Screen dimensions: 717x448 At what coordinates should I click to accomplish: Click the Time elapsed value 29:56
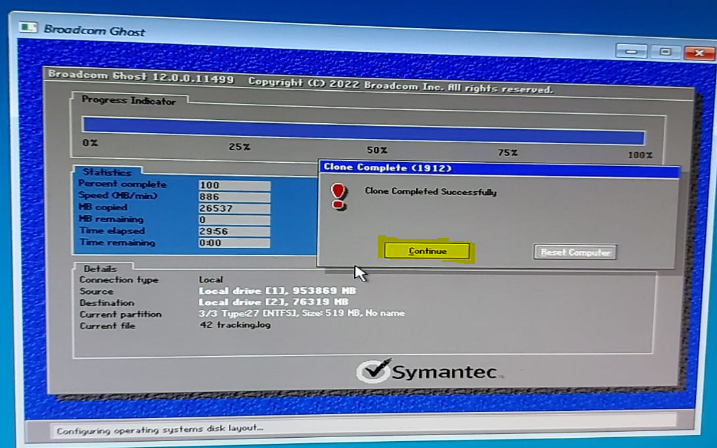click(234, 231)
